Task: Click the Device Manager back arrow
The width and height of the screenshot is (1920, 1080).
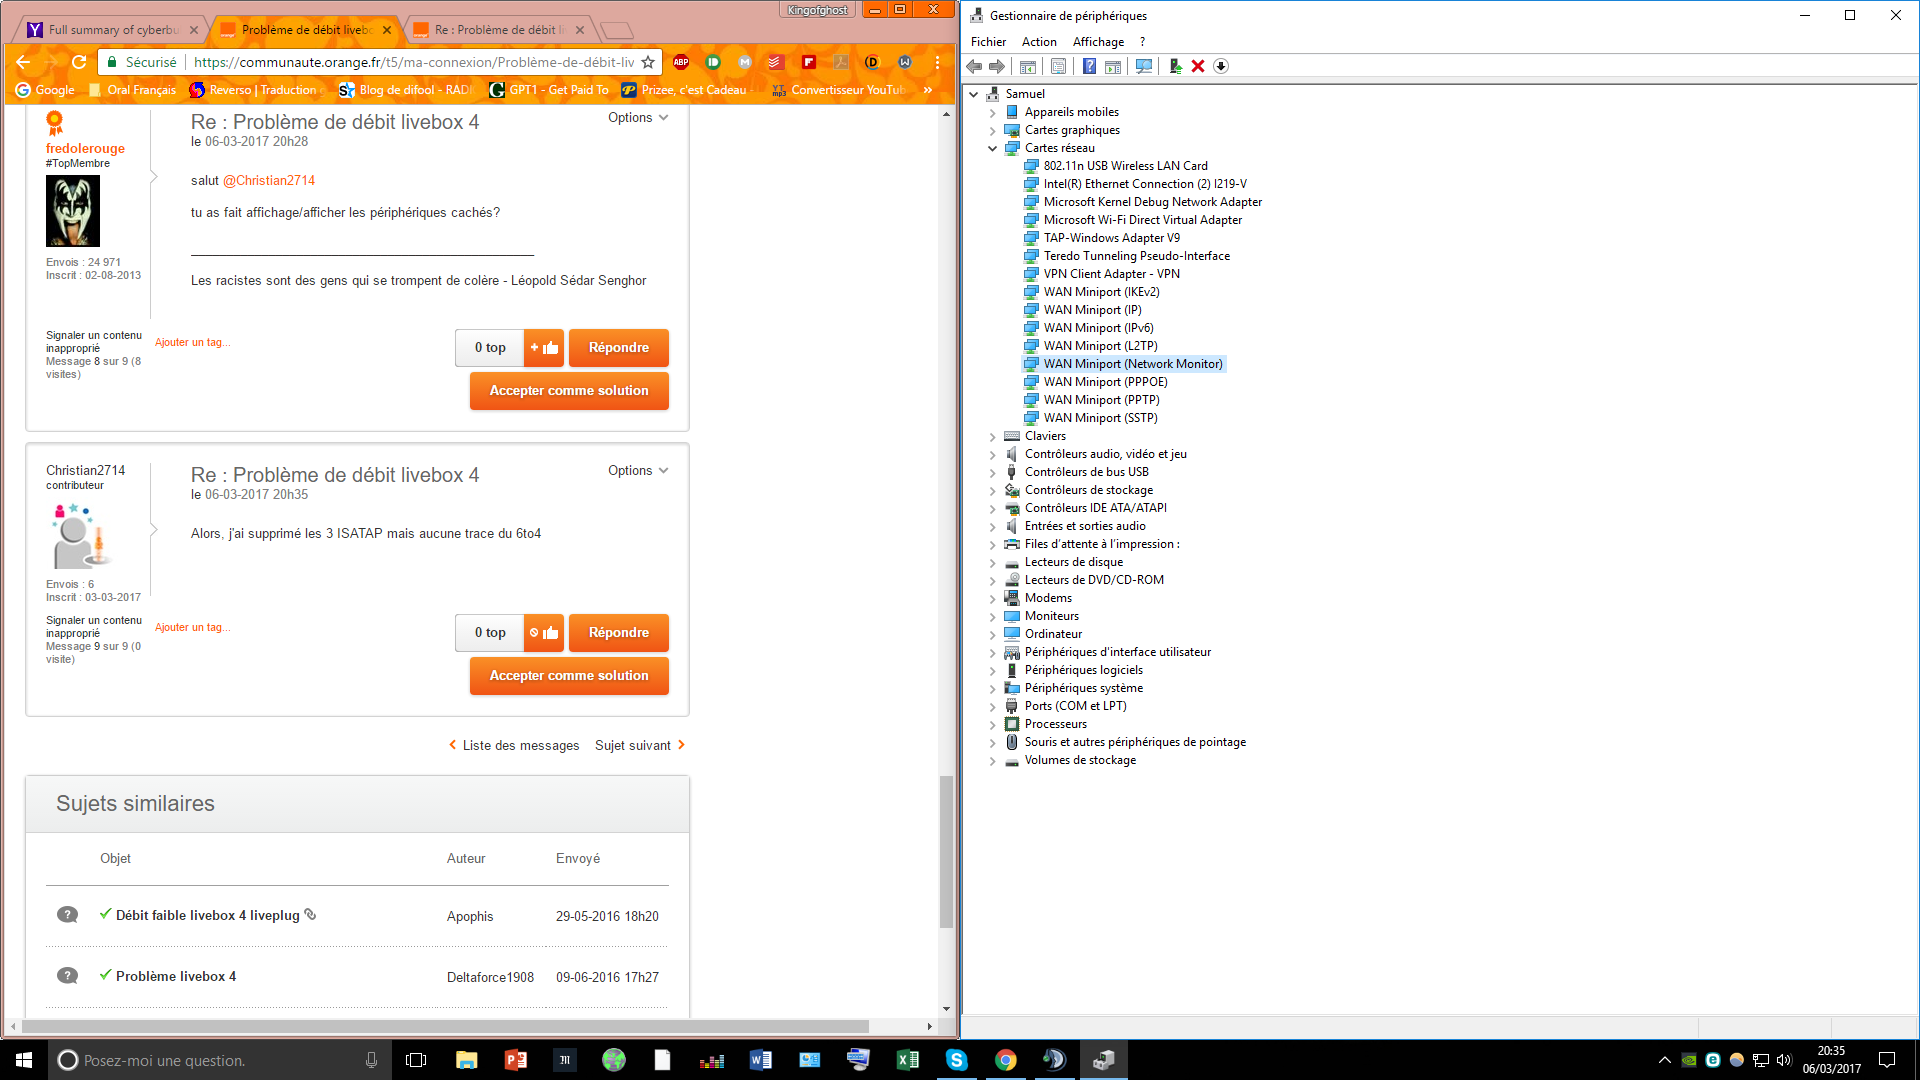Action: (x=974, y=66)
